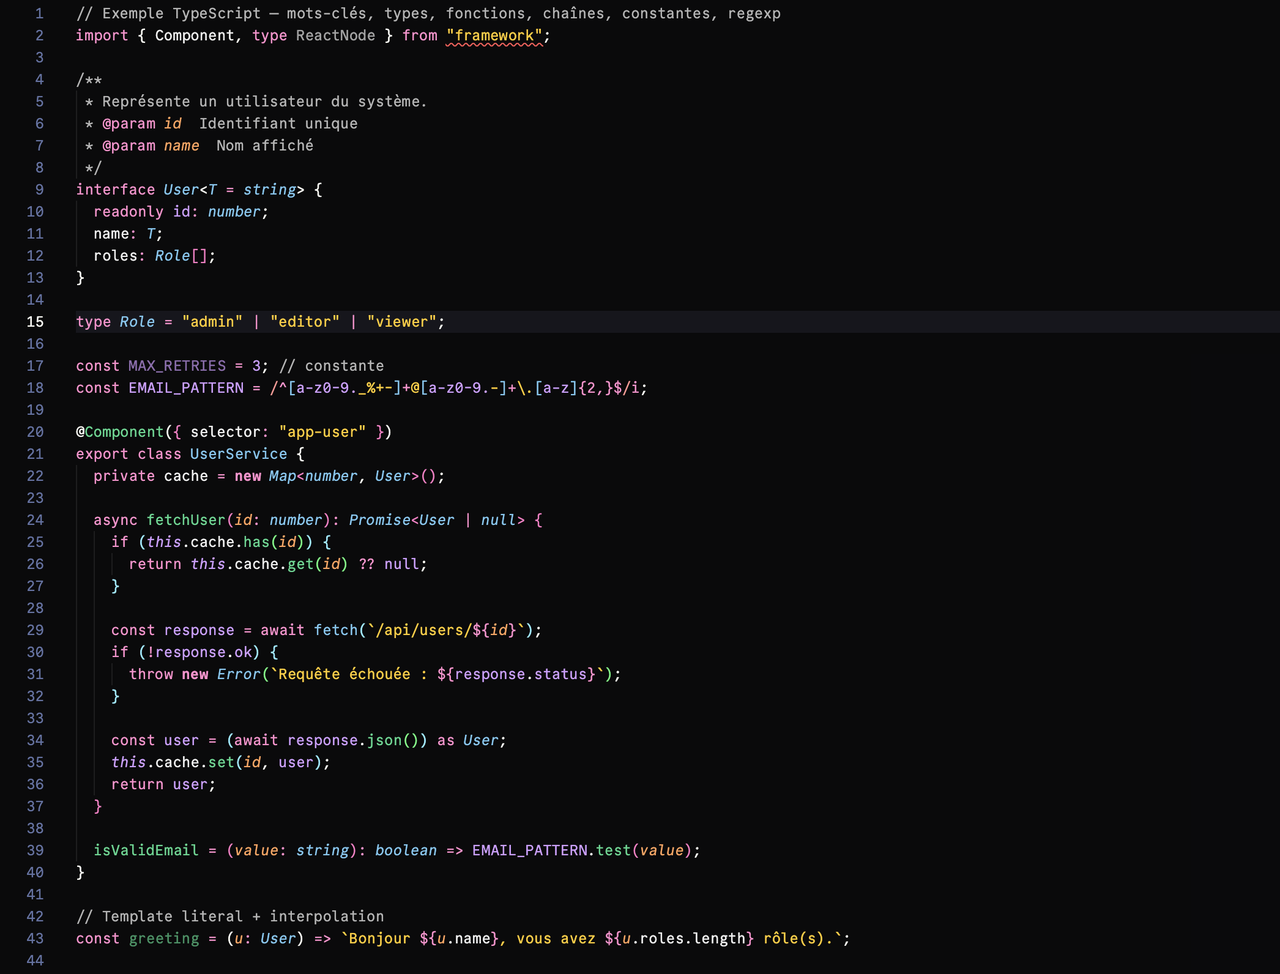Click the "// constante" comment
Screen dimensions: 1280x974
tap(331, 365)
